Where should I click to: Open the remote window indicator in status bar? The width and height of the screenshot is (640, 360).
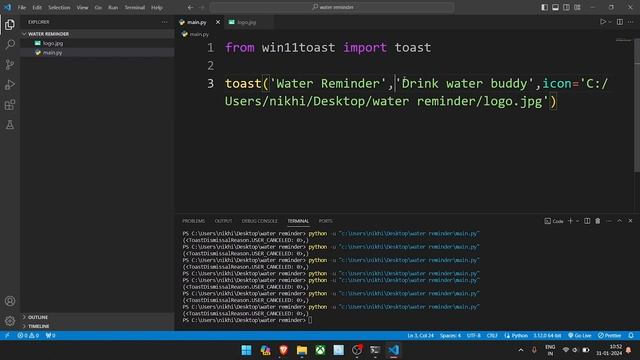tap(7, 336)
